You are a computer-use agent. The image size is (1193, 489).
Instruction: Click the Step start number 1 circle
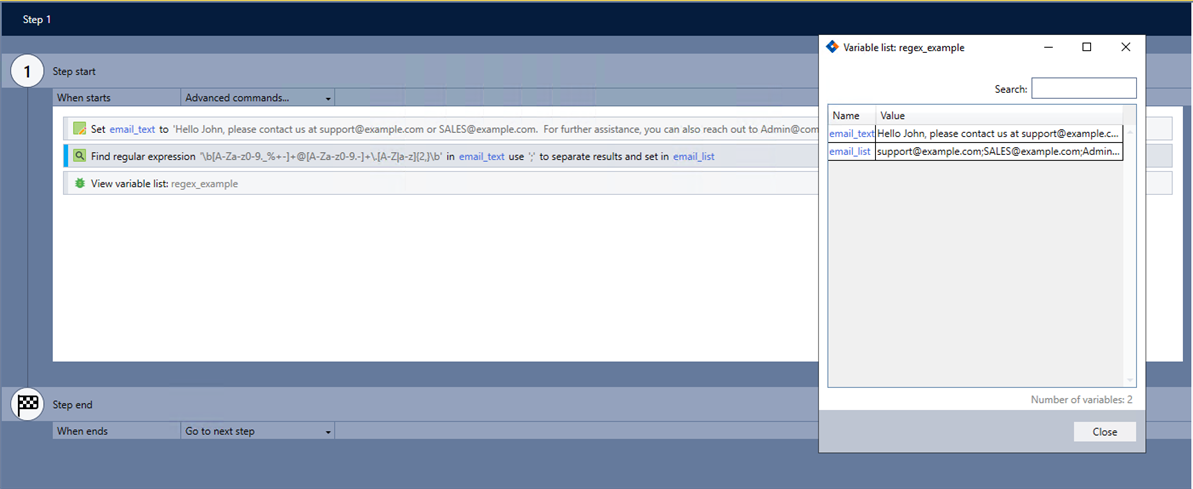coord(28,72)
